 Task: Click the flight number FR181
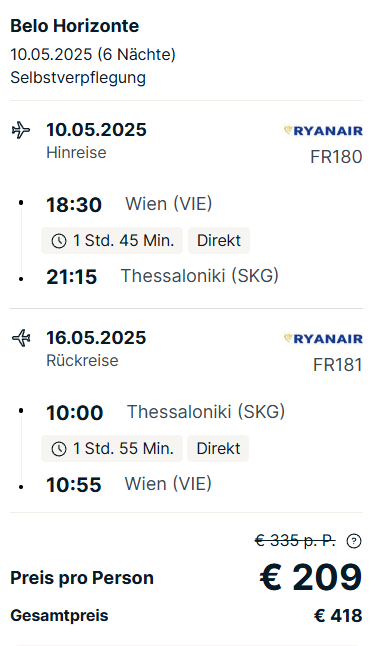point(338,365)
